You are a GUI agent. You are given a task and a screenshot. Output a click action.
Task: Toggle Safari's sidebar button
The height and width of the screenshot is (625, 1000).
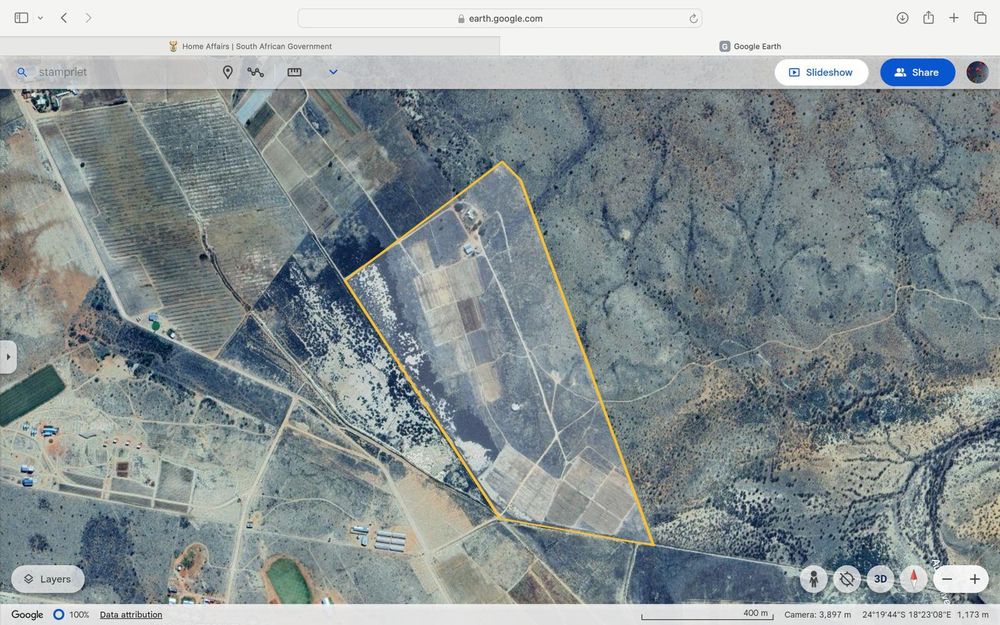click(x=21, y=18)
